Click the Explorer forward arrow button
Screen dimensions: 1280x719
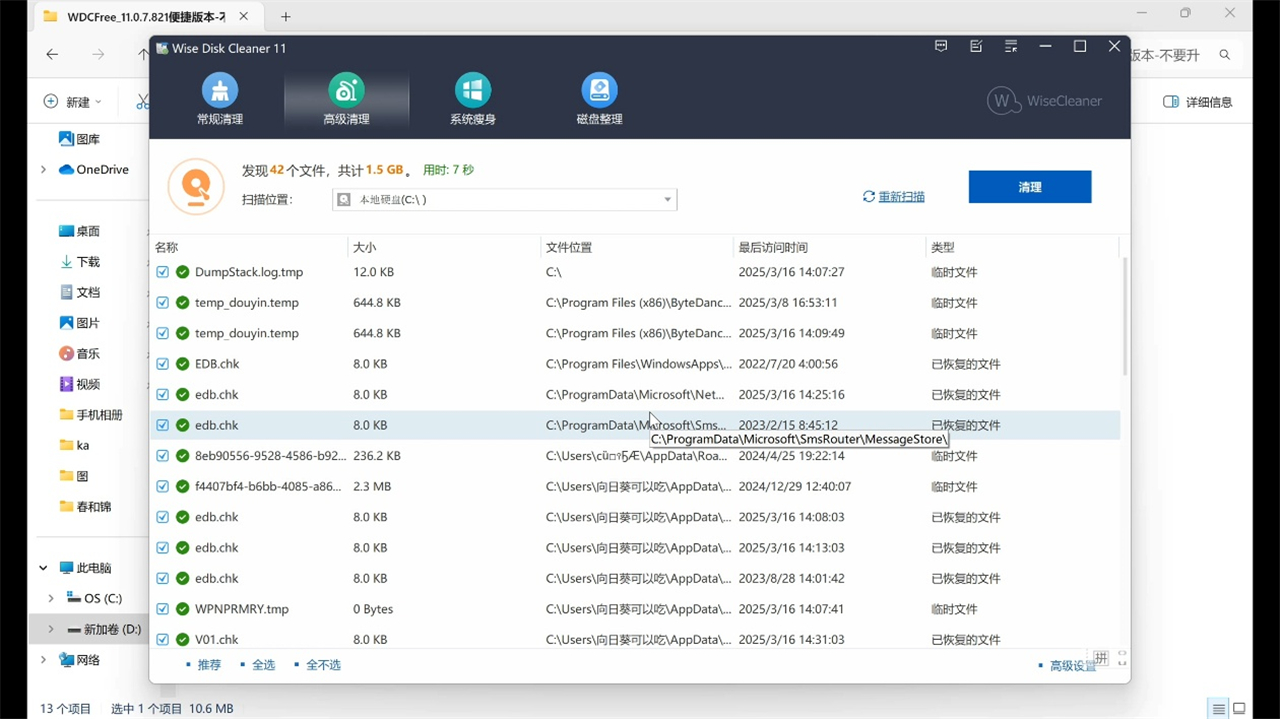(x=98, y=55)
